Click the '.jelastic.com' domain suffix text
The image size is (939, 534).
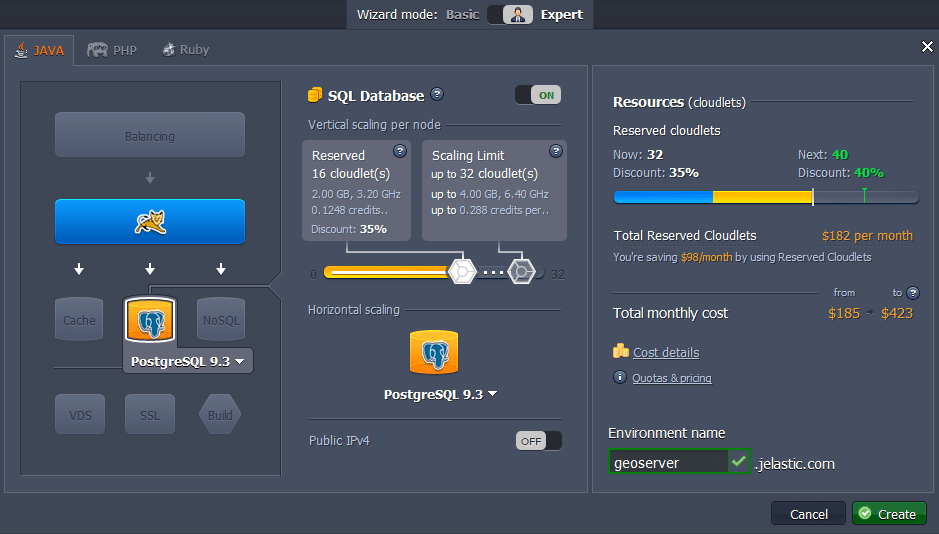(794, 464)
